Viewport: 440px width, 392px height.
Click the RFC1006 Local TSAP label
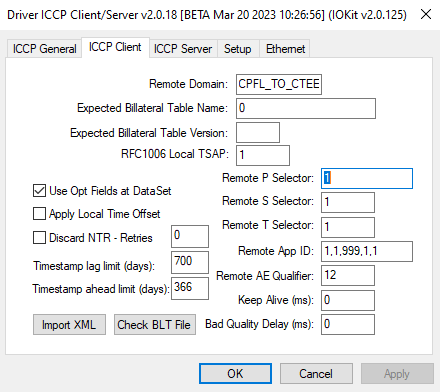tap(175, 154)
